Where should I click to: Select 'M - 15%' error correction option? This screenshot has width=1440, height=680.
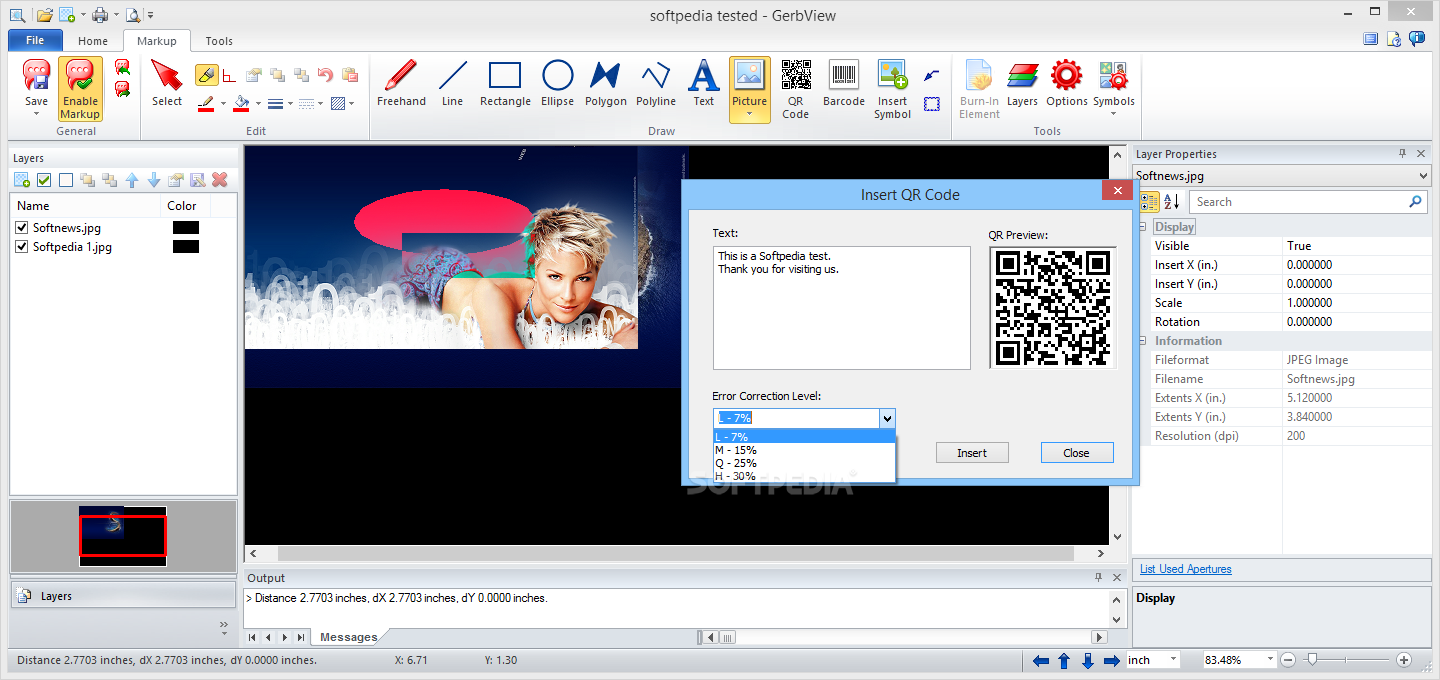click(x=804, y=450)
